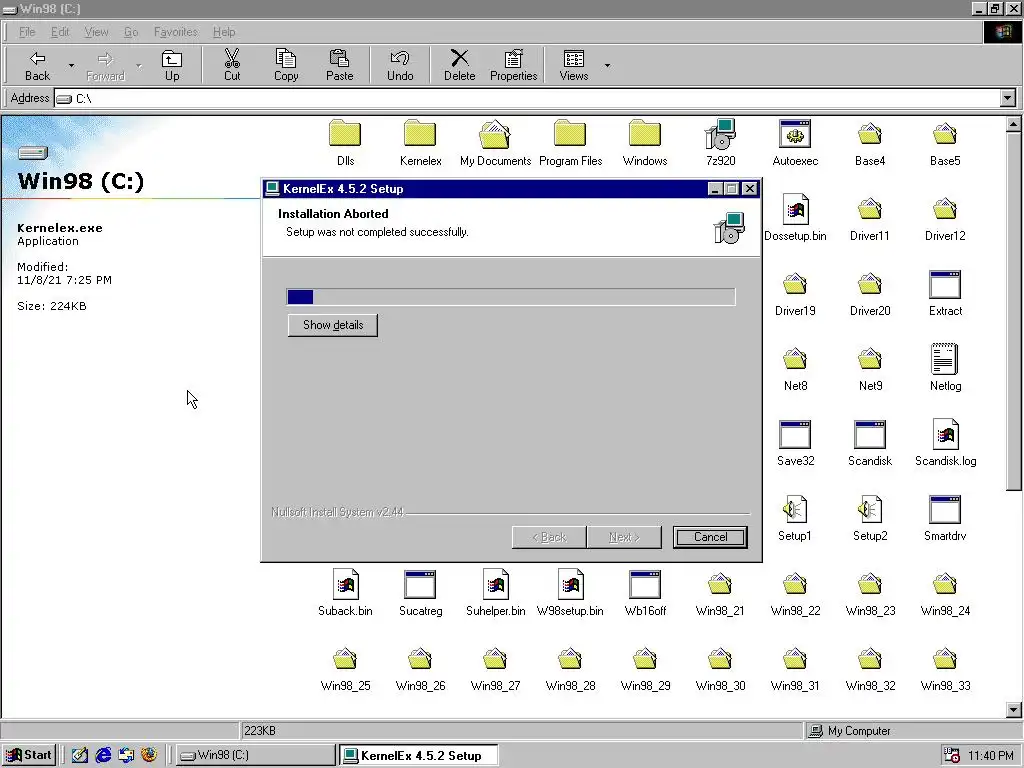Select the Windows folder

pyautogui.click(x=645, y=143)
